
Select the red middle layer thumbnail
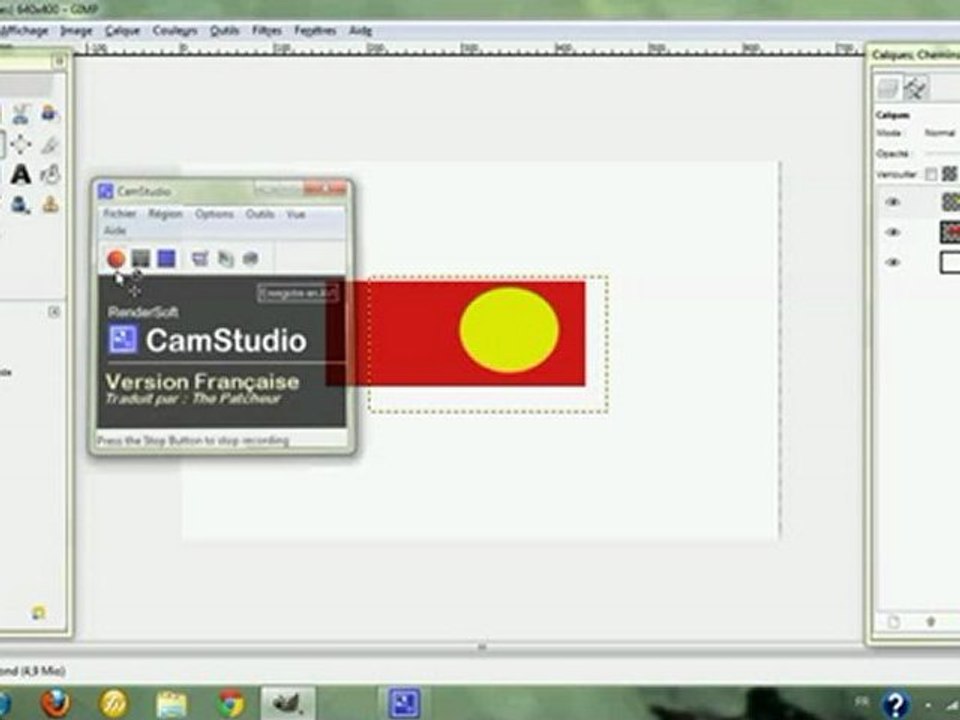(x=950, y=232)
